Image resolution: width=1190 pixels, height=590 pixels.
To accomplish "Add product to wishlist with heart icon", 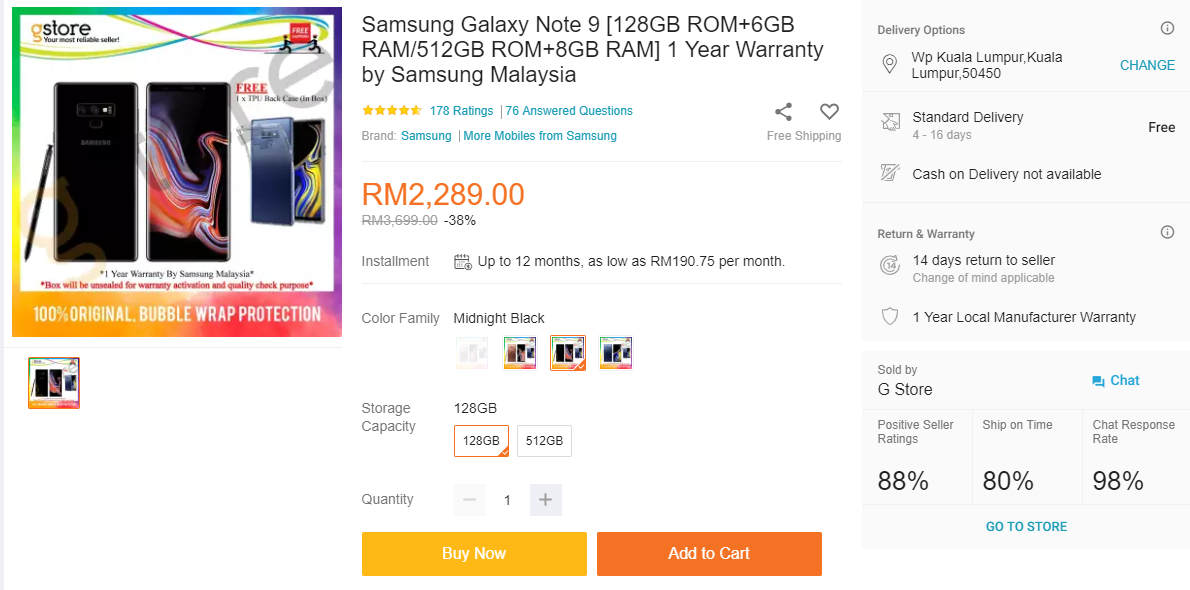I will [x=829, y=112].
